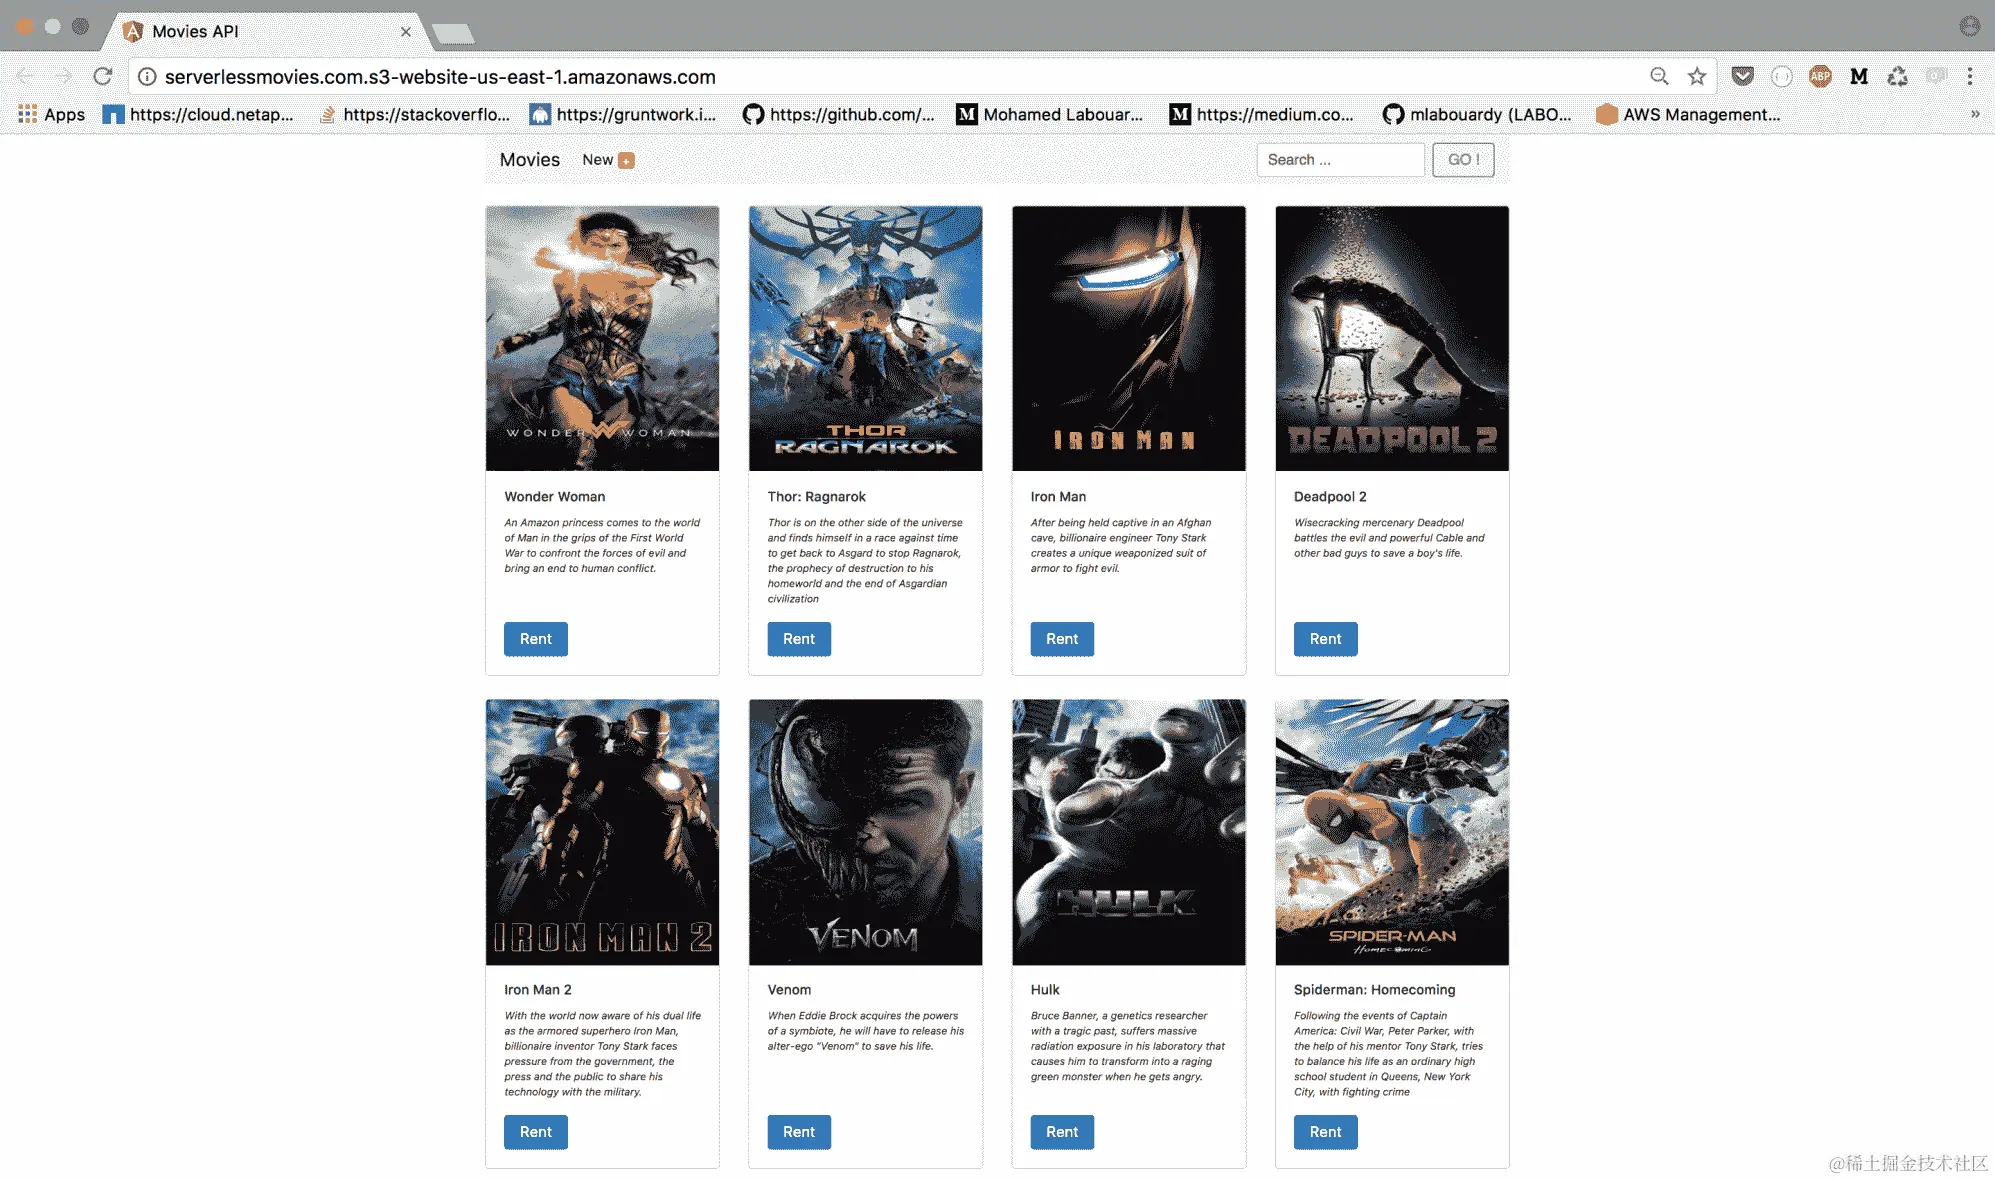Screen dimensions: 1995x1180
Task: Click the browser reload icon
Action: pyautogui.click(x=102, y=76)
